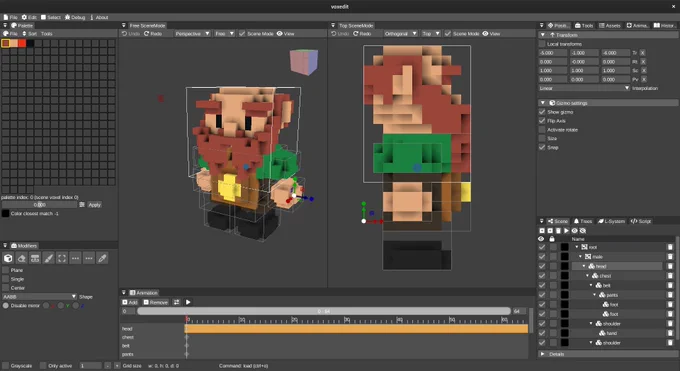Viewport: 680px width, 371px height.
Task: Enable the Activate rotate checkbox
Action: tap(542, 130)
